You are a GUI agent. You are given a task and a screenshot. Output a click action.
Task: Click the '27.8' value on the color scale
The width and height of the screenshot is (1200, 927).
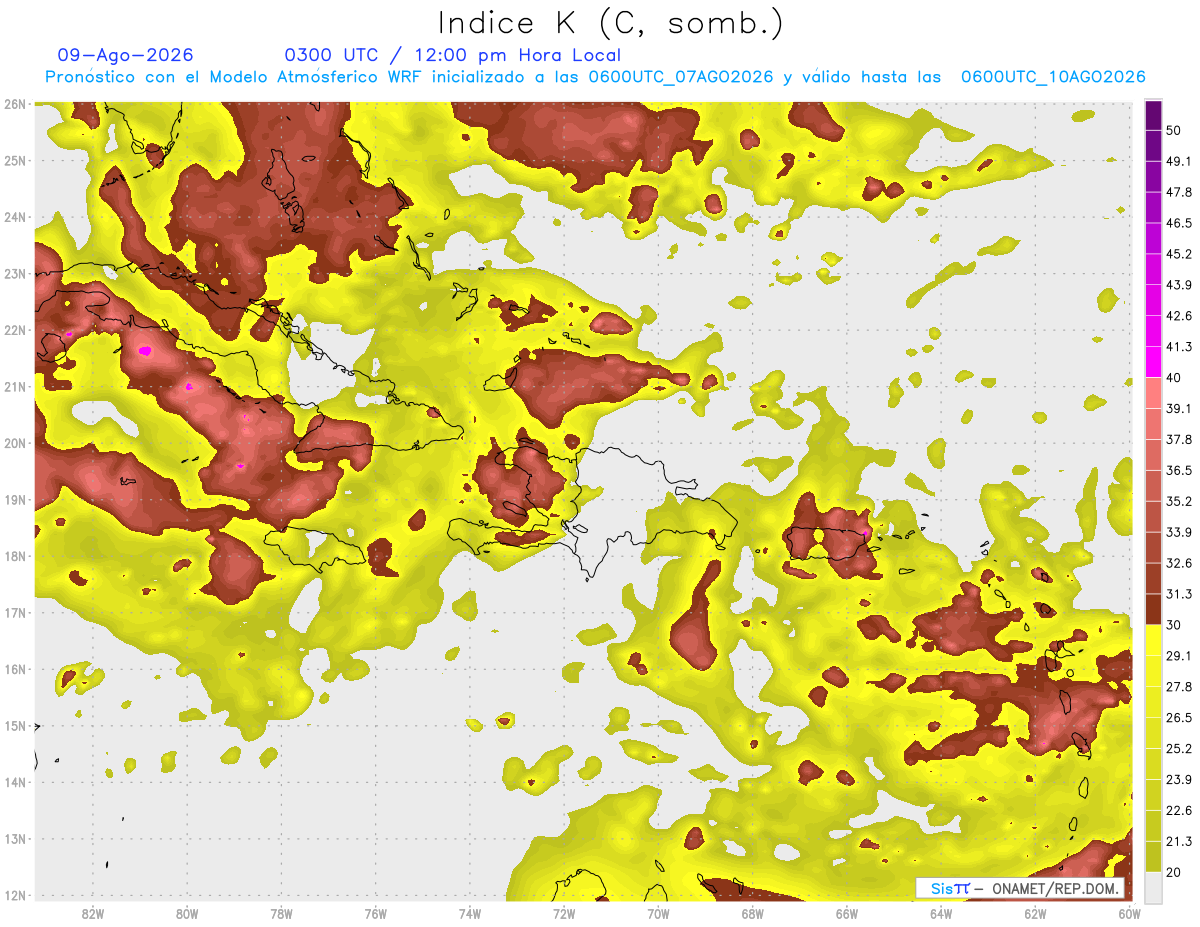pyautogui.click(x=1179, y=687)
